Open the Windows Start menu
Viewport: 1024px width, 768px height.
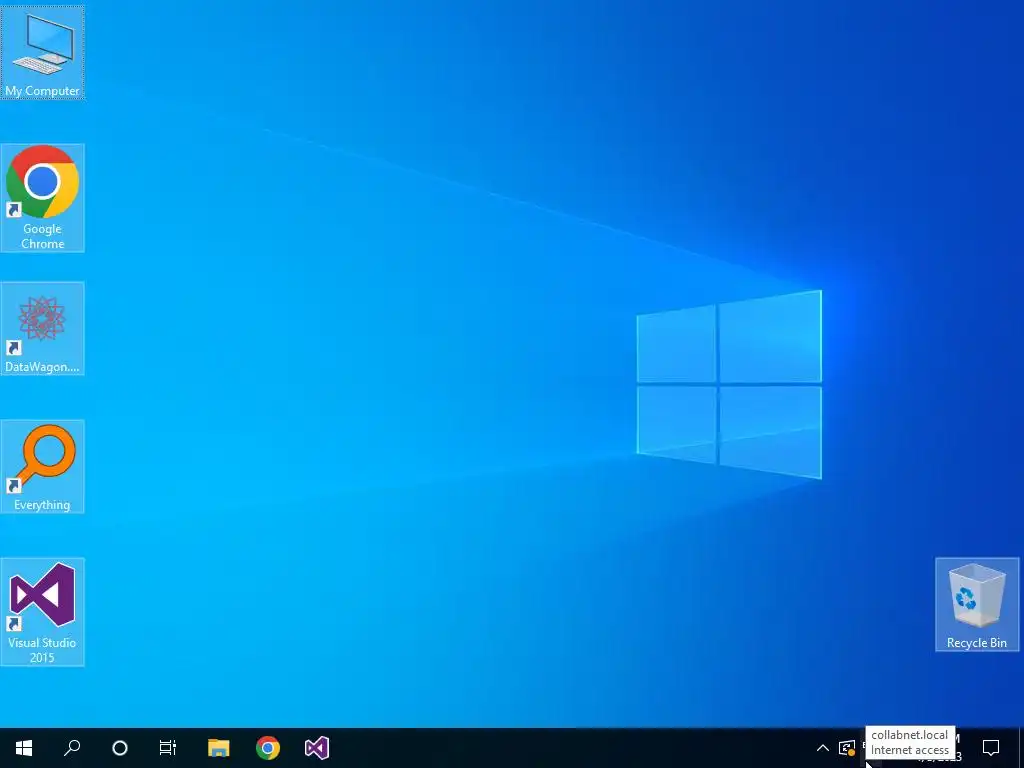pyautogui.click(x=24, y=748)
